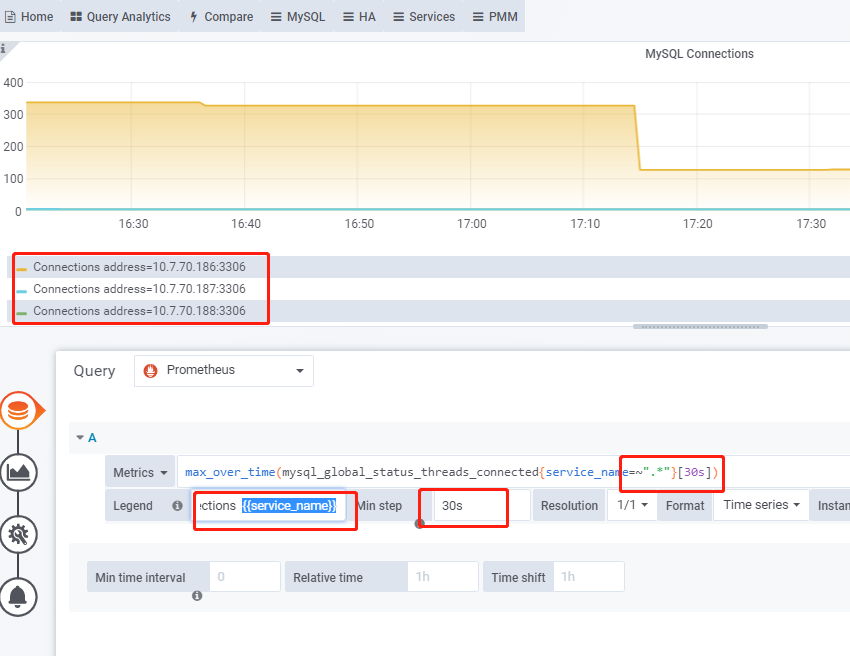
Task: Click the Min time interval field
Action: click(x=245, y=577)
